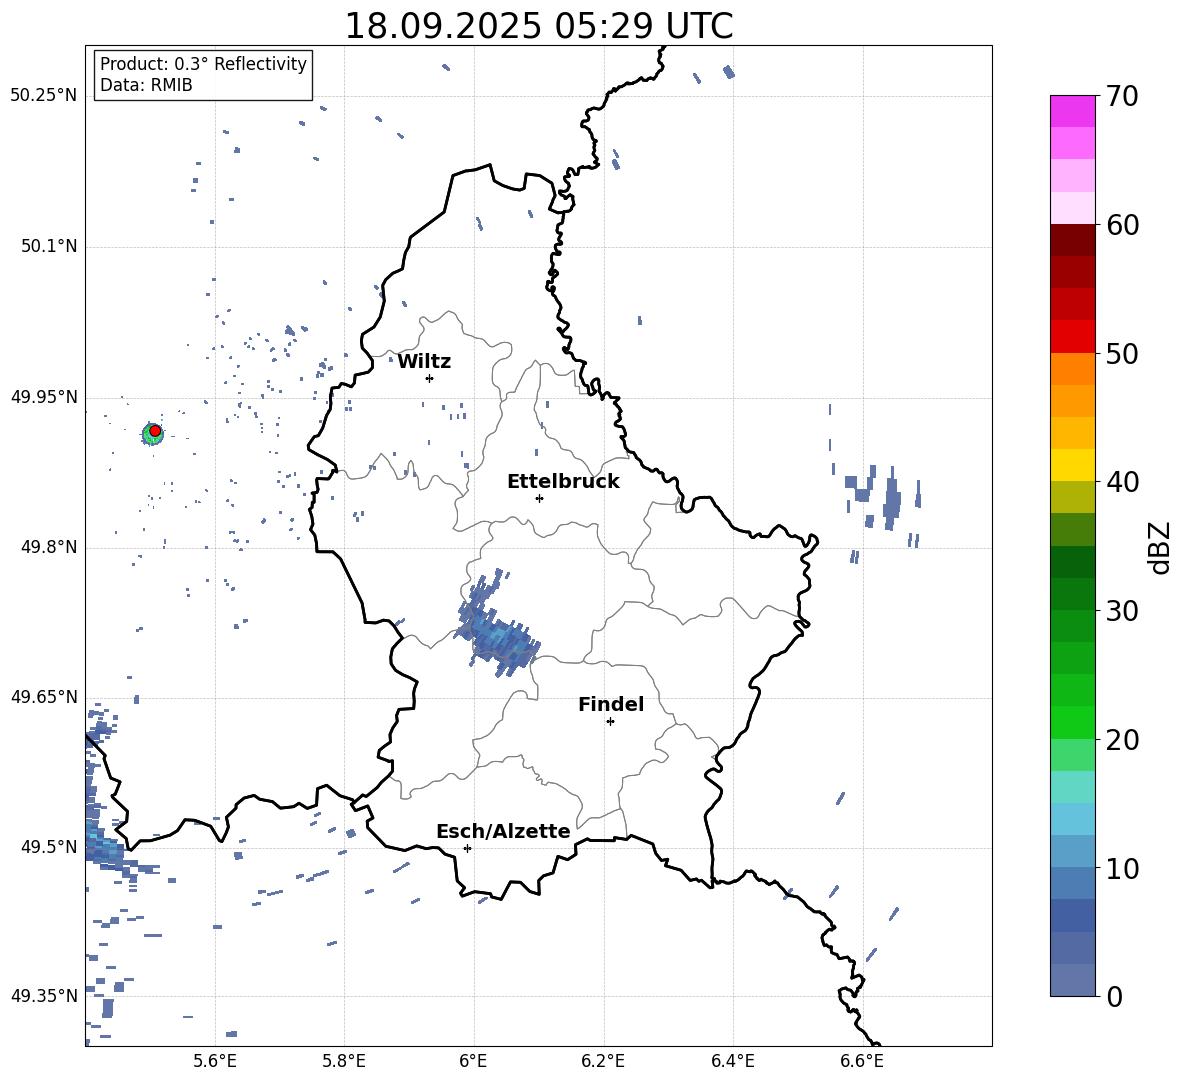Click the 6°E longitude label
The width and height of the screenshot is (1184, 1081).
tap(473, 1061)
